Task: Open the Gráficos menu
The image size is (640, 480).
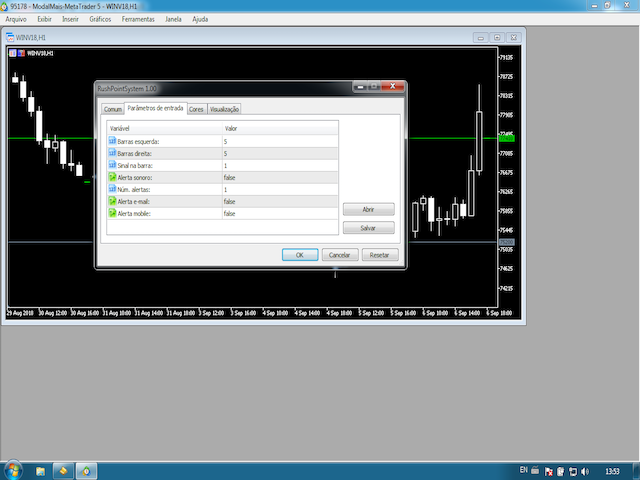Action: click(x=100, y=19)
